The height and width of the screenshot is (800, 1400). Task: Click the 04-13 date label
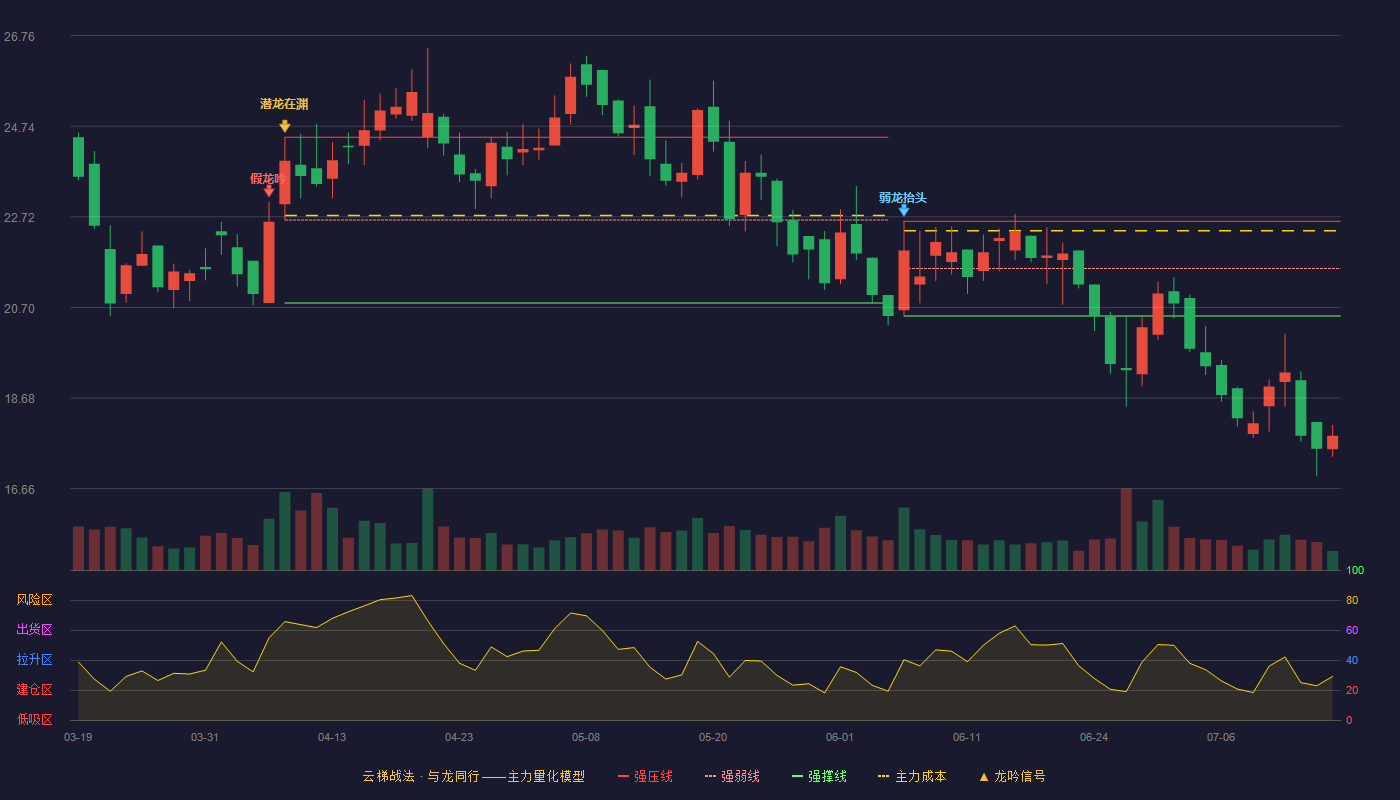[332, 737]
